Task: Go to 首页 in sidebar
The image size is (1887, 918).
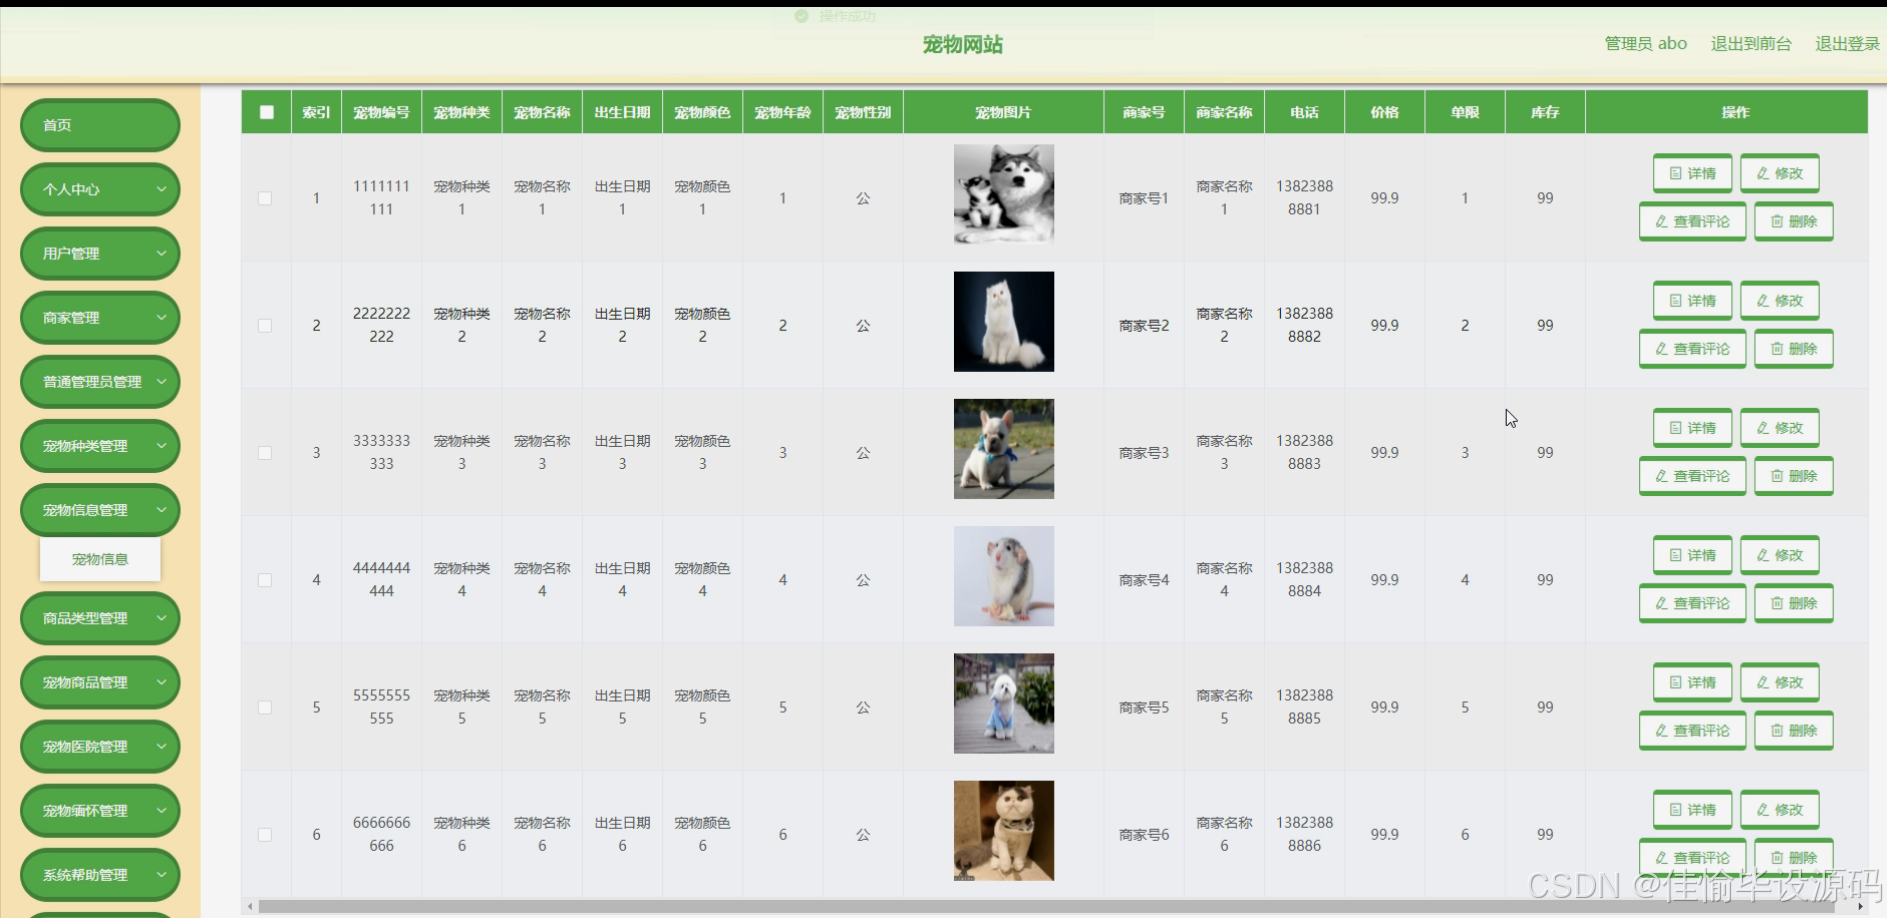Action: click(x=100, y=125)
